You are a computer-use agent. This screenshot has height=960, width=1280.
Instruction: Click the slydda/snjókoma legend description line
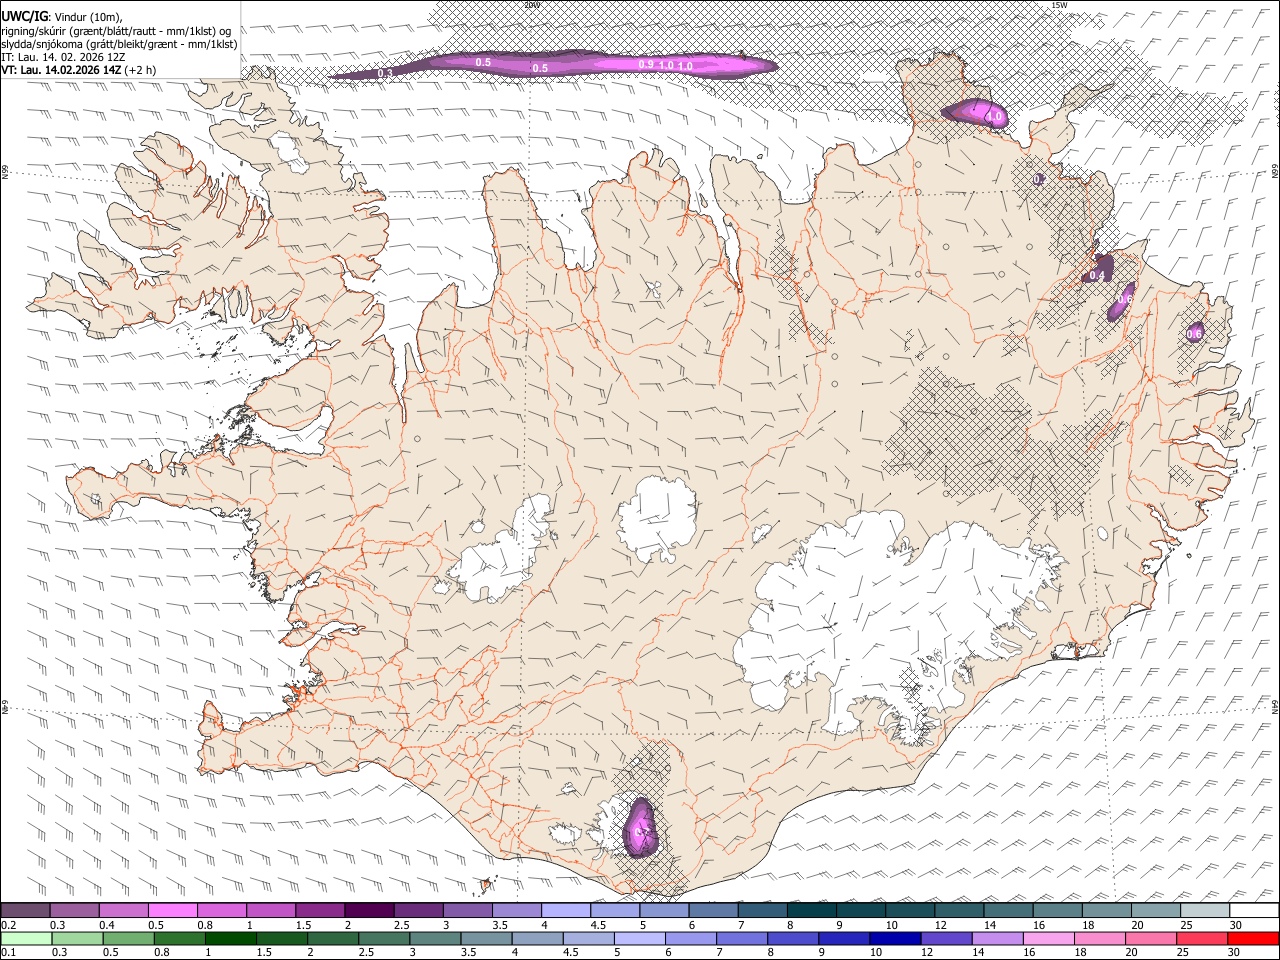[119, 44]
